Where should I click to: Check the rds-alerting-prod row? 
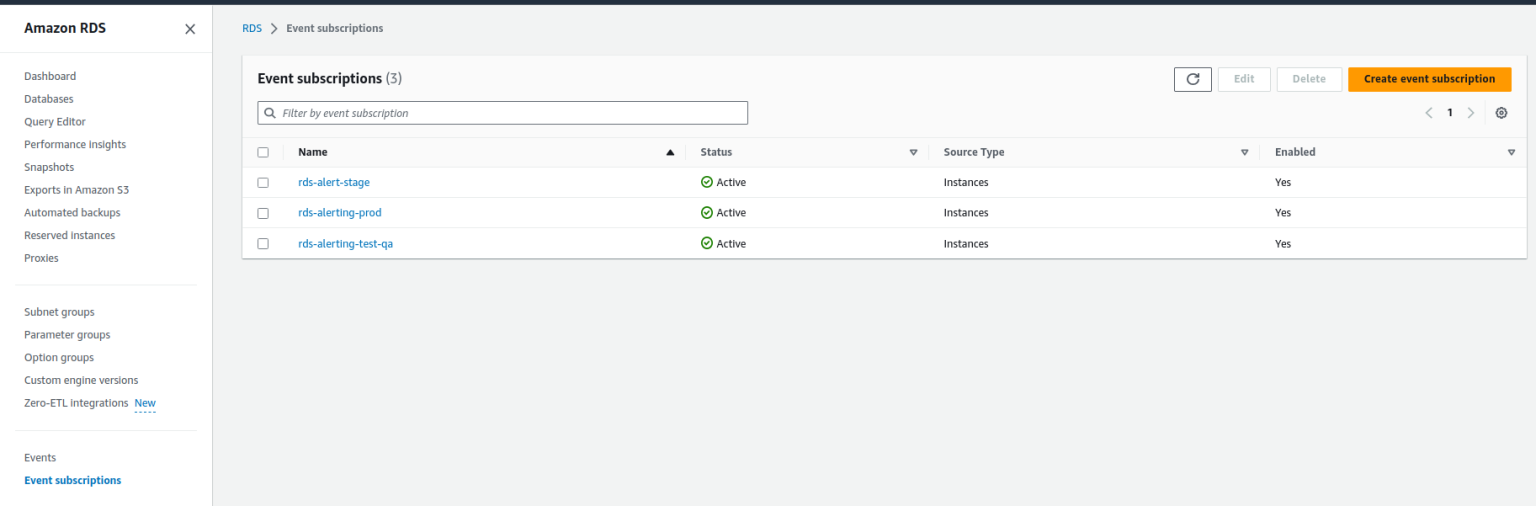pyautogui.click(x=263, y=213)
